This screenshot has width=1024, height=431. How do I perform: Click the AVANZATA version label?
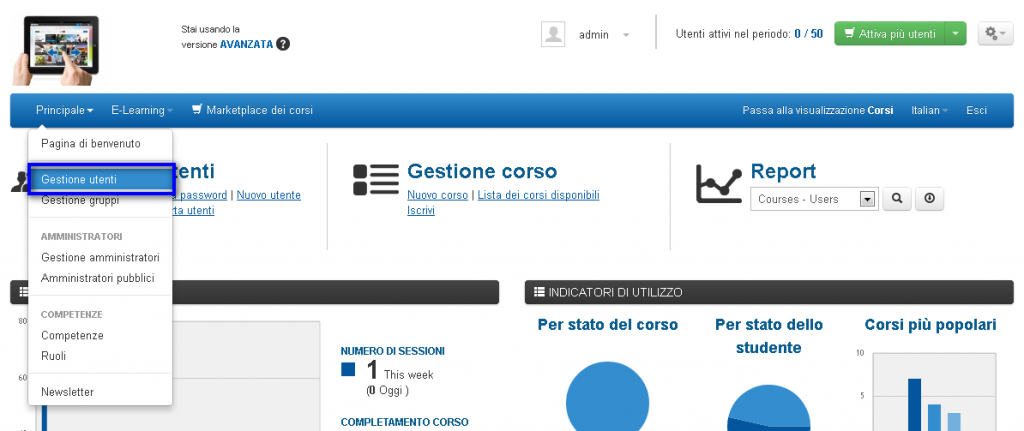coord(246,45)
